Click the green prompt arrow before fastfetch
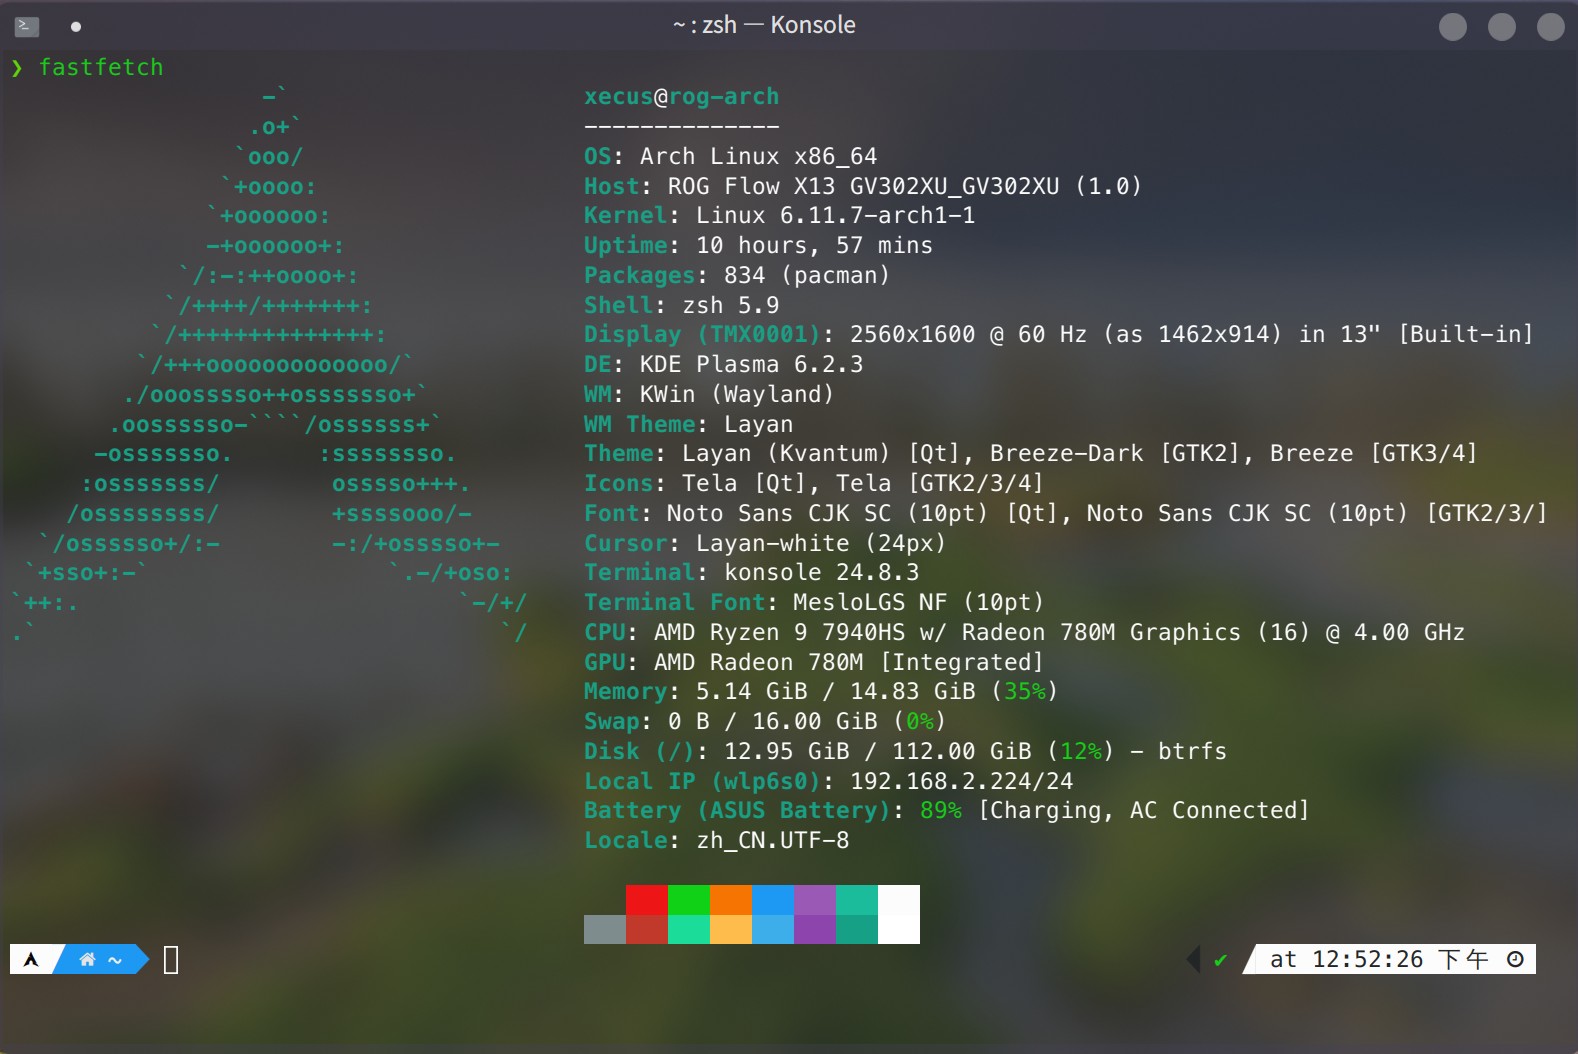Image resolution: width=1578 pixels, height=1054 pixels. coord(17,68)
